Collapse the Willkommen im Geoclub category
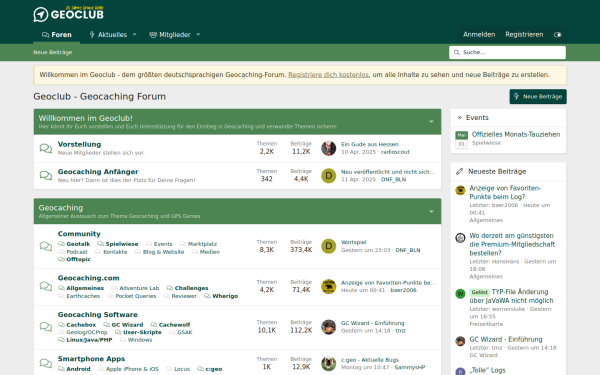This screenshot has height=375, width=600. (431, 122)
